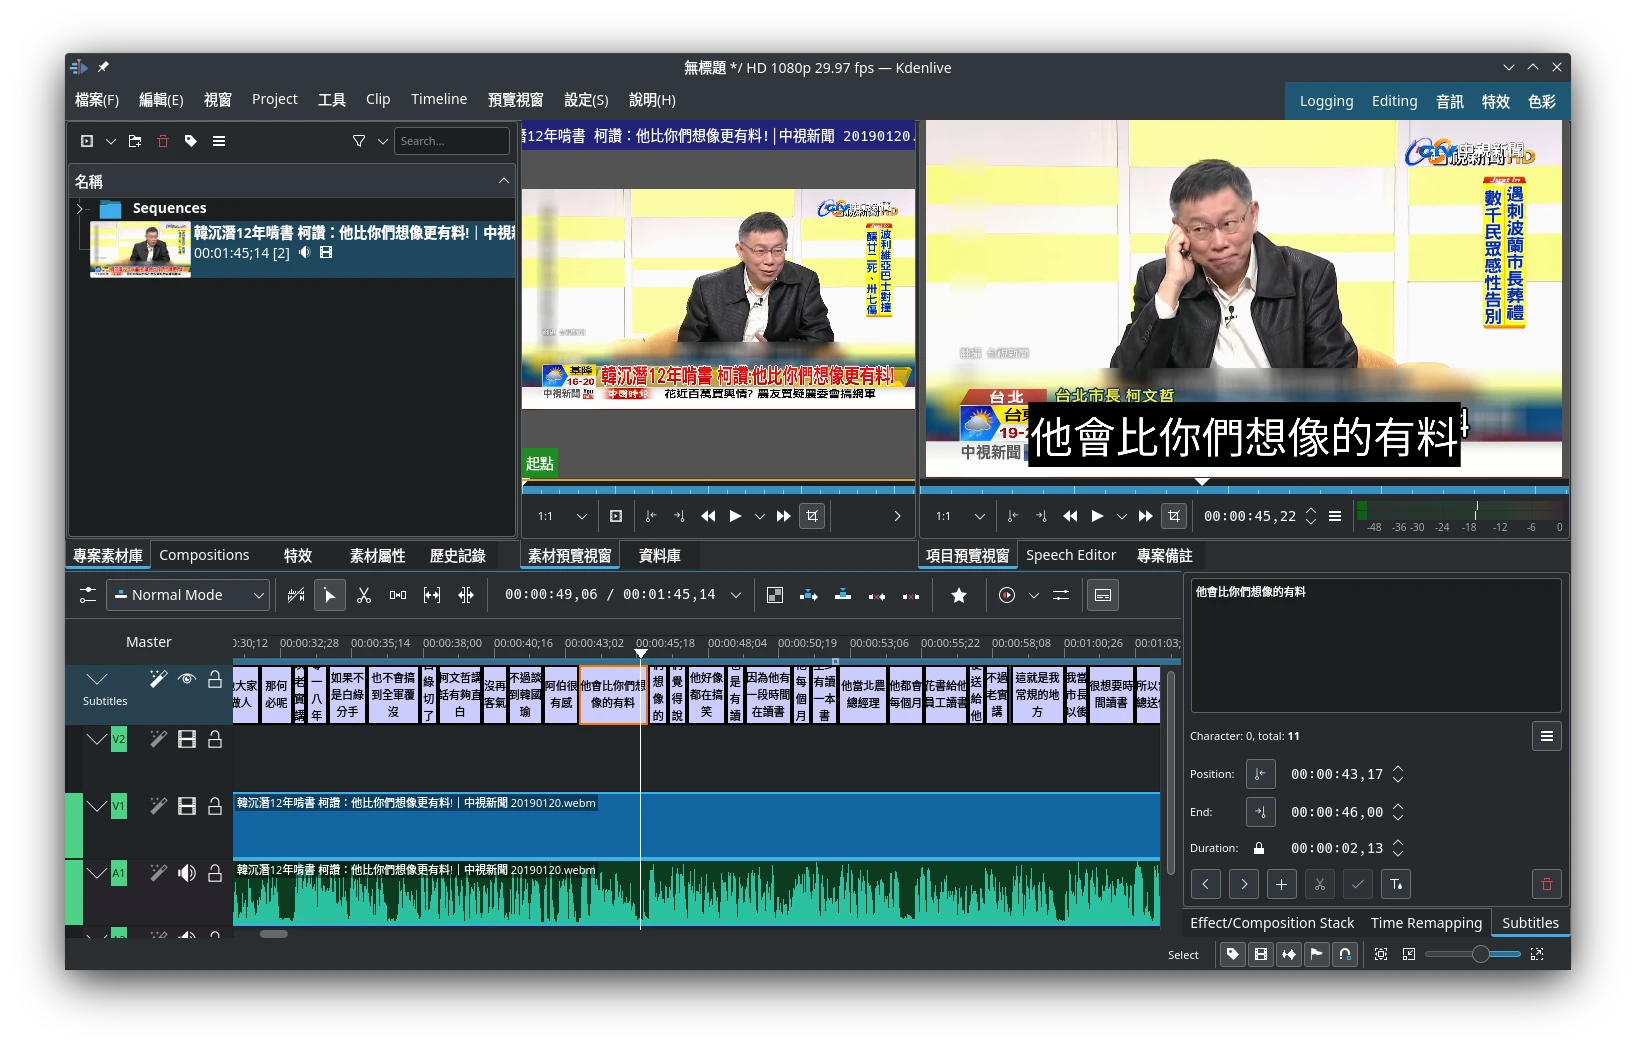Click the bin search field
1636x1047 pixels.
click(x=451, y=141)
